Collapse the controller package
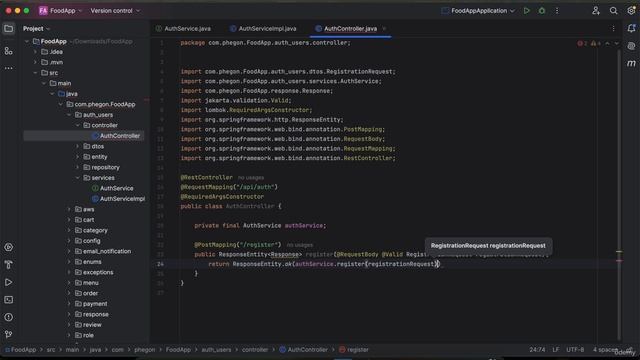Viewport: 640px width, 360px height. pyautogui.click(x=78, y=125)
